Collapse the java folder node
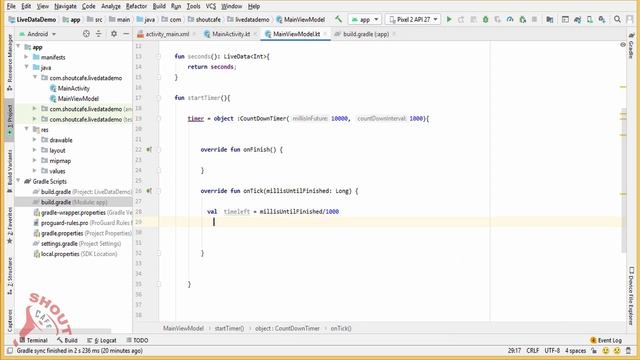The height and width of the screenshot is (360, 640). coord(27,67)
